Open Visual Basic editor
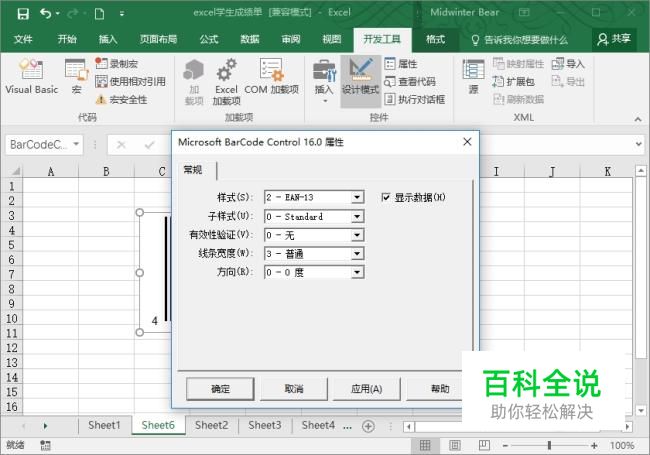Screen dimensions: 650x455 click(32, 76)
